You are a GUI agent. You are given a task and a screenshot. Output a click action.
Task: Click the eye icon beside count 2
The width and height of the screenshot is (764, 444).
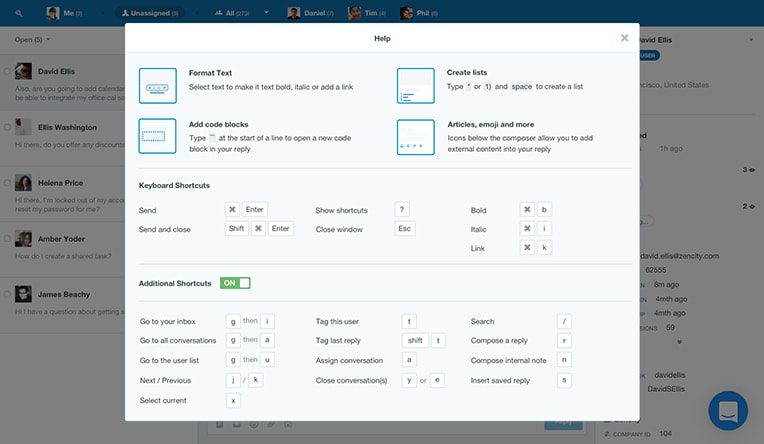752,206
